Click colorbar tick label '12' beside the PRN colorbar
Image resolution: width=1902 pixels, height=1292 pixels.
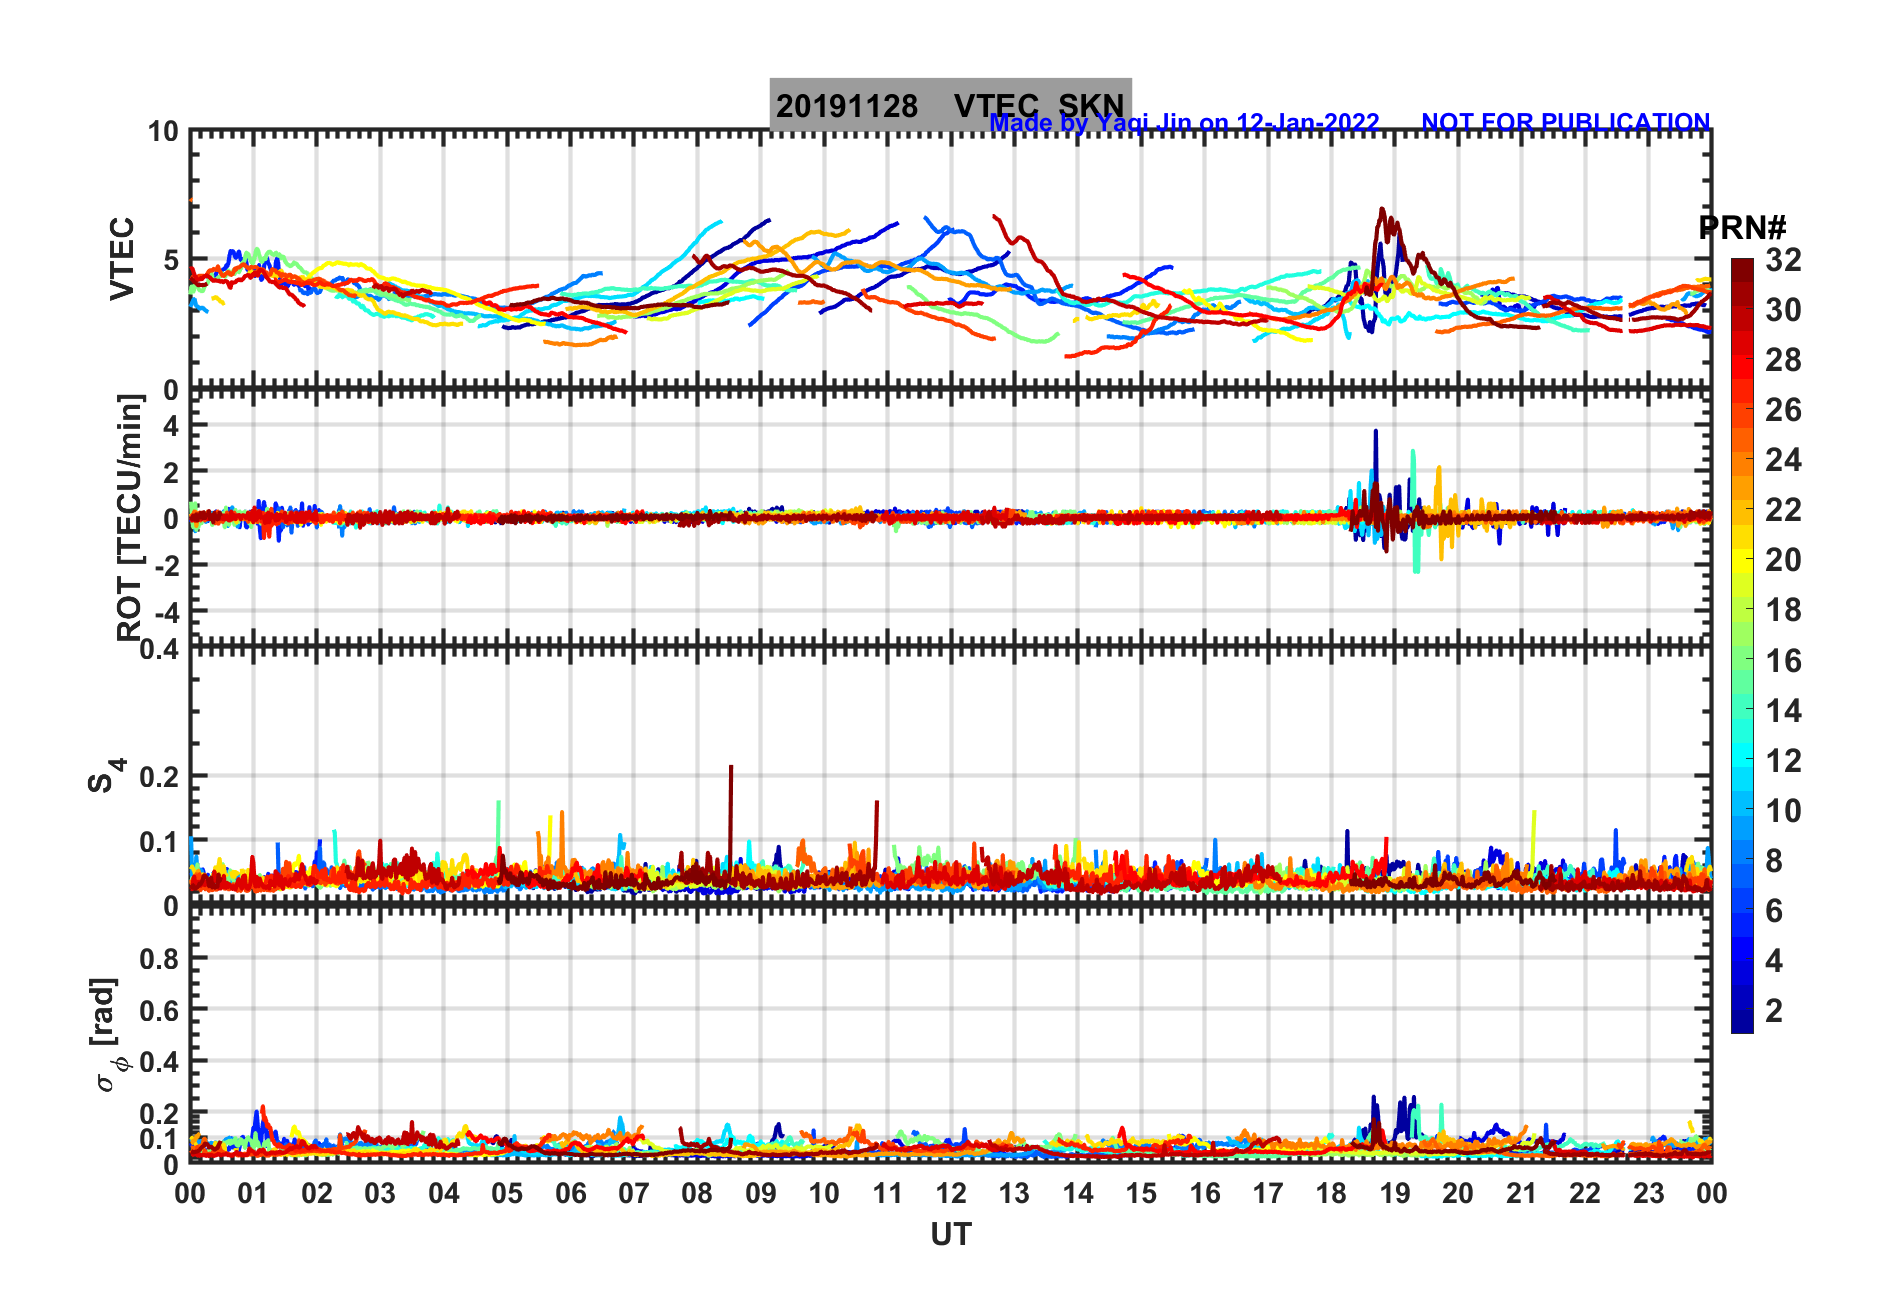tap(1783, 761)
